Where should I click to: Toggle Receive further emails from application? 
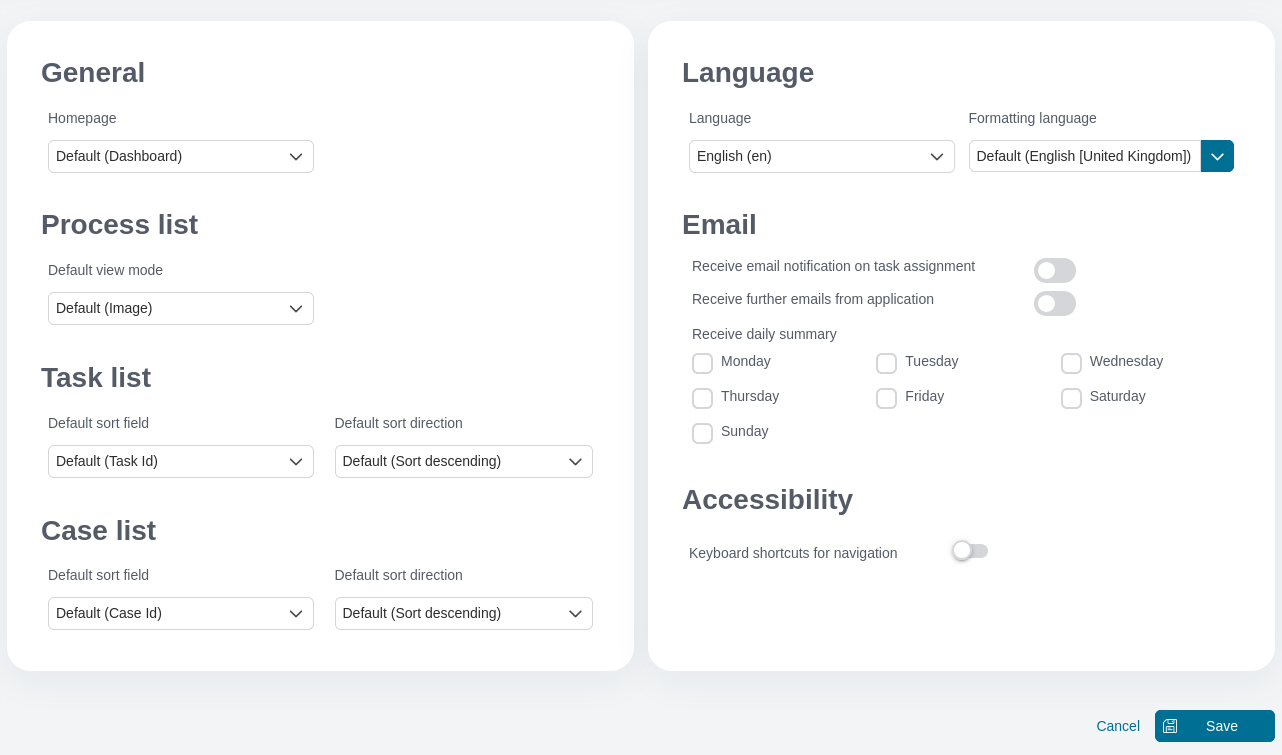click(1054, 304)
